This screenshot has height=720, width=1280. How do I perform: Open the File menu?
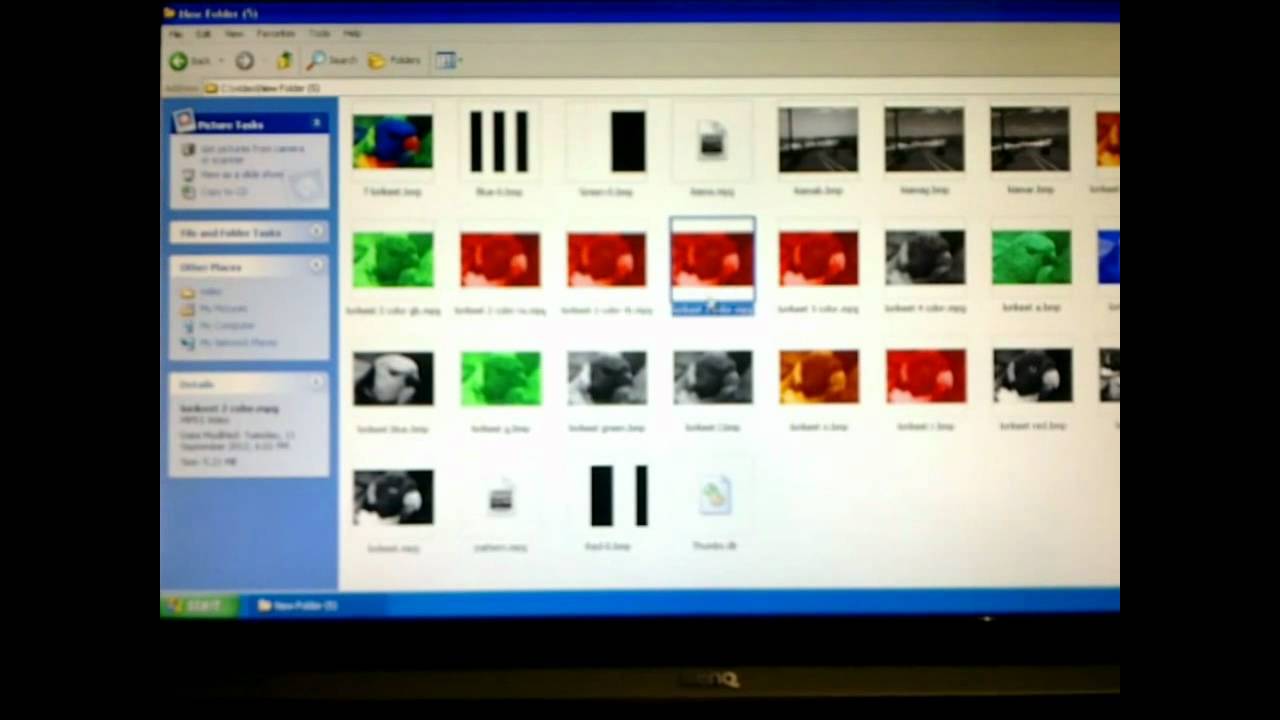176,34
